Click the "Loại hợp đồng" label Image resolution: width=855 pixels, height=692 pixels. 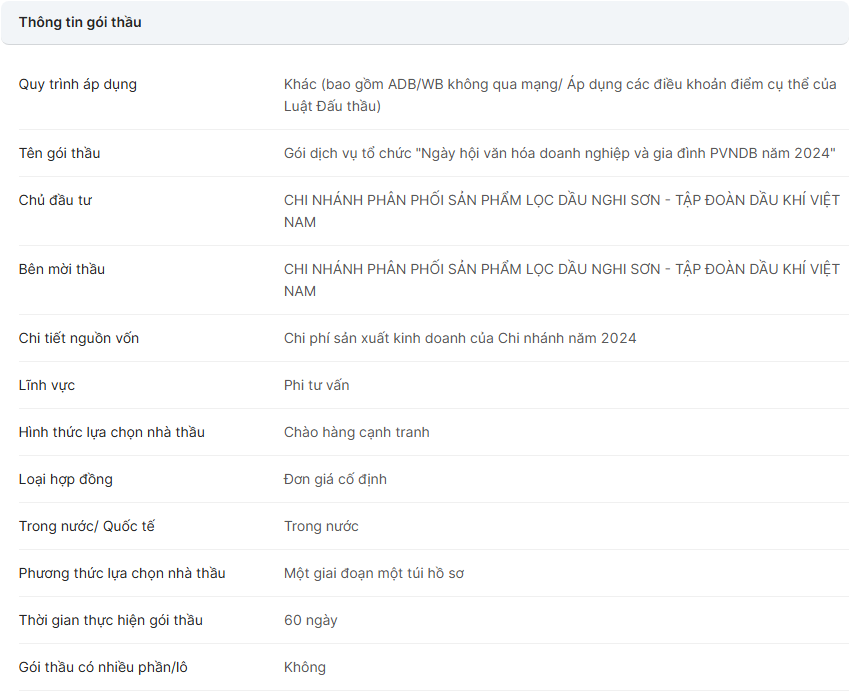(x=66, y=479)
